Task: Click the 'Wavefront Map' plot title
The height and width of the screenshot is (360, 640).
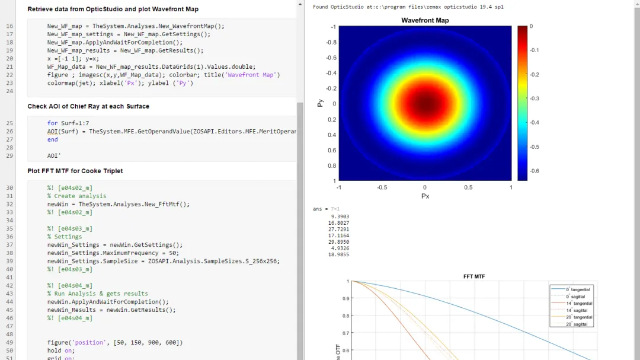Action: [425, 20]
